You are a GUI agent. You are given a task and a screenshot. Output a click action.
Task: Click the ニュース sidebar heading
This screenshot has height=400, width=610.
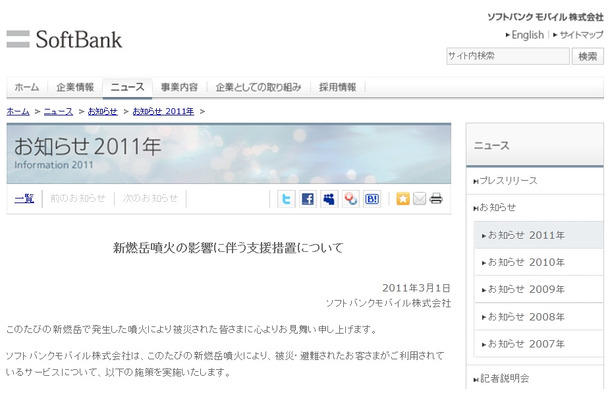click(535, 146)
